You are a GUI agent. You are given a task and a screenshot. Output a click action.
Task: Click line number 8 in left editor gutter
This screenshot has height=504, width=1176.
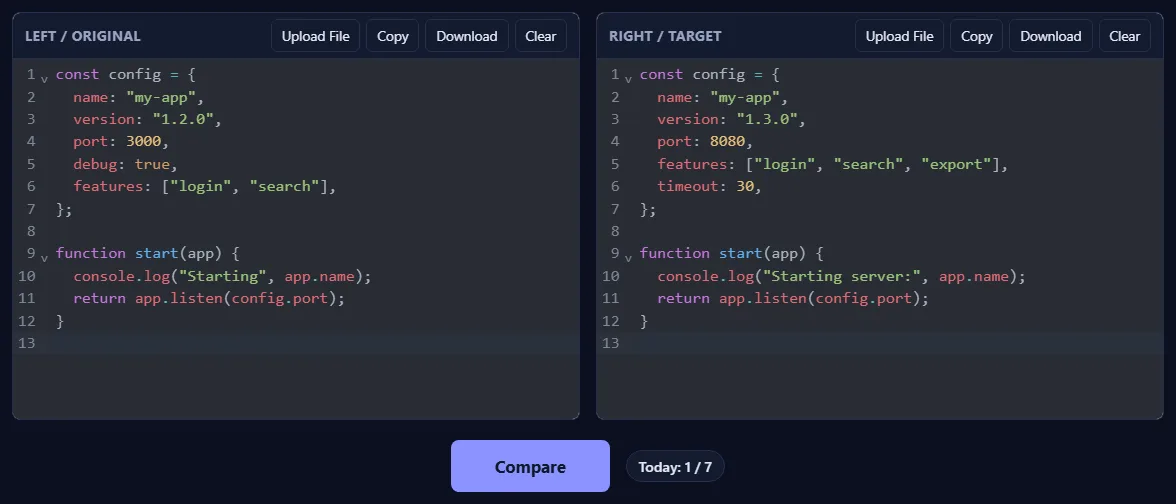click(30, 231)
